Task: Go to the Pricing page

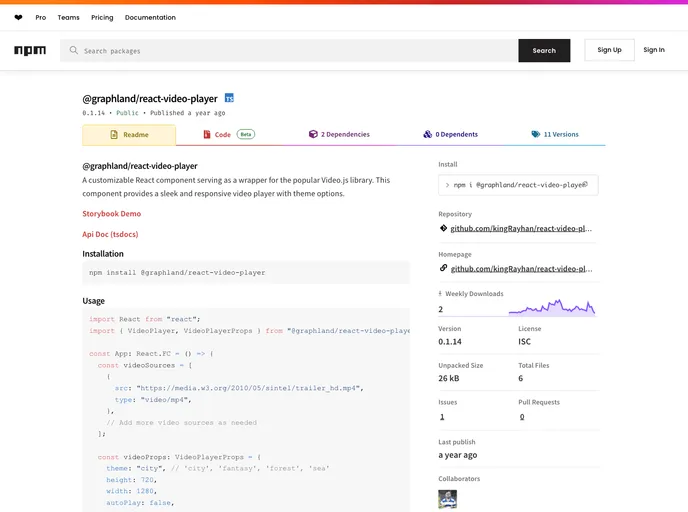Action: pos(102,18)
